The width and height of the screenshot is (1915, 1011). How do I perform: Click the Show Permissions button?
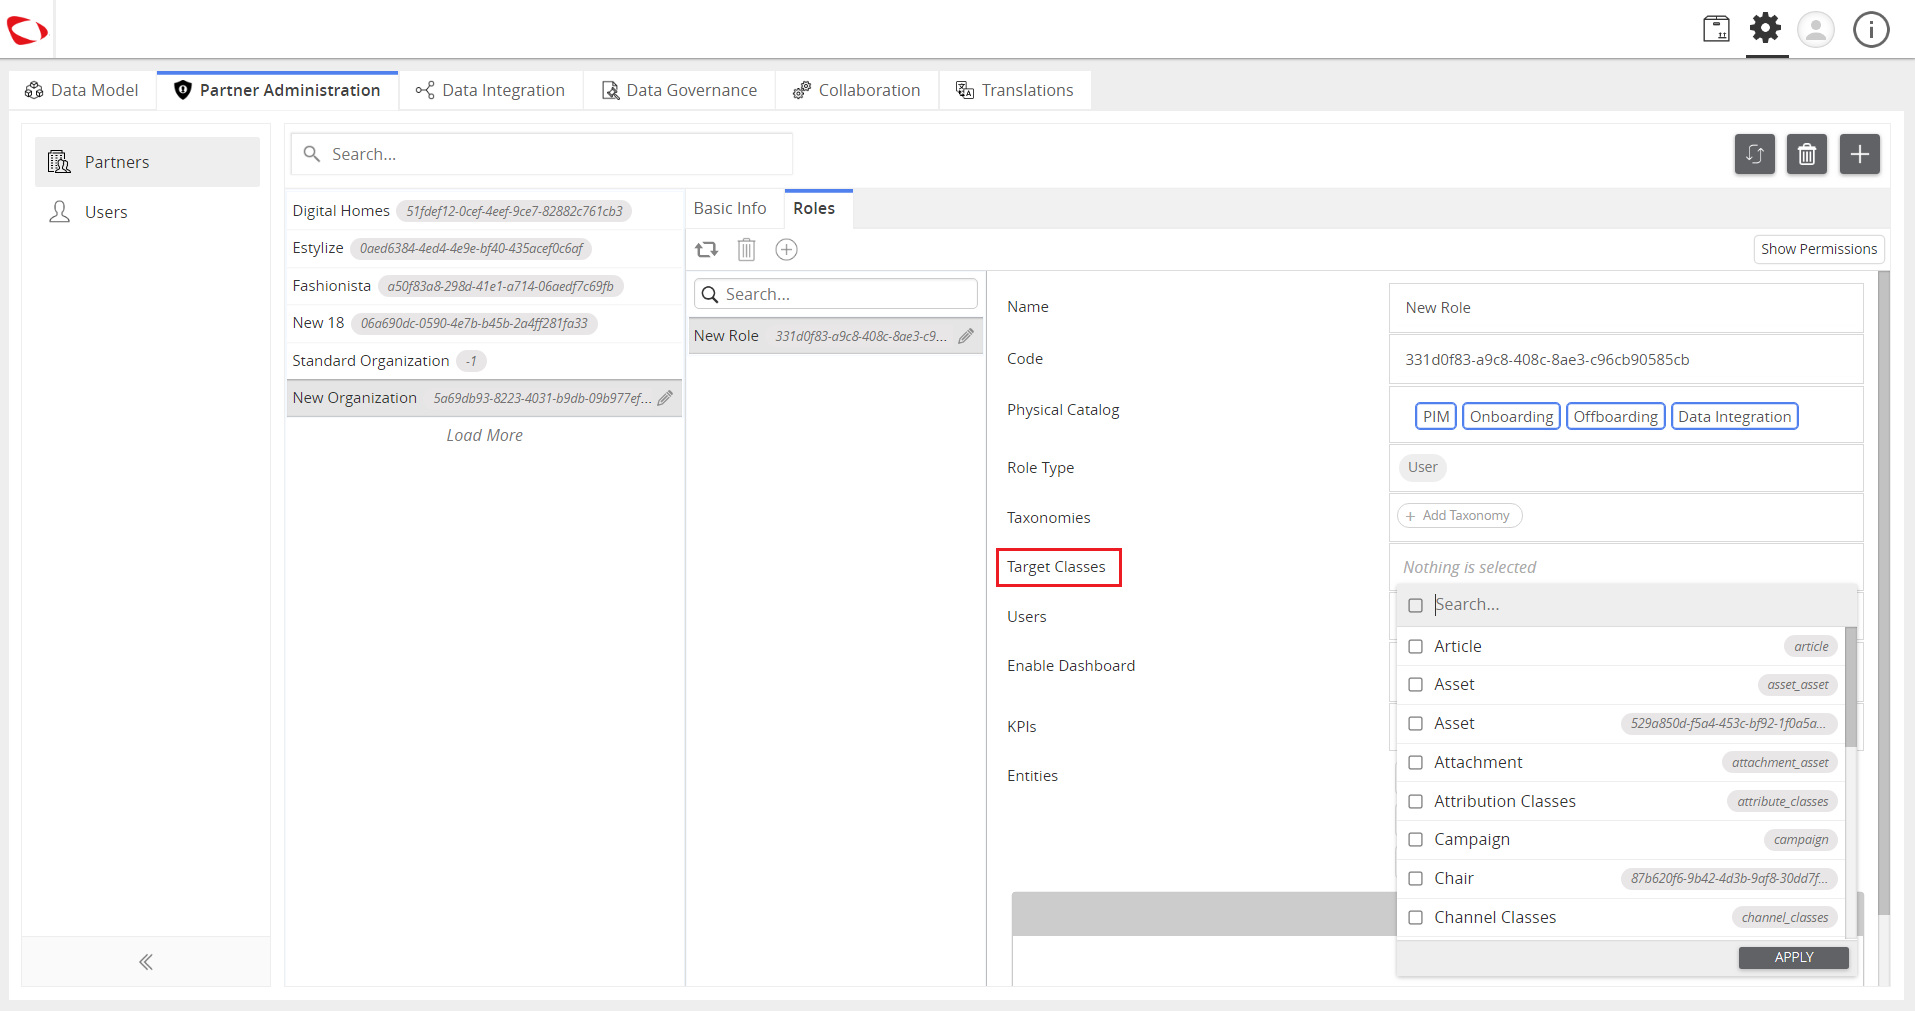(x=1819, y=249)
